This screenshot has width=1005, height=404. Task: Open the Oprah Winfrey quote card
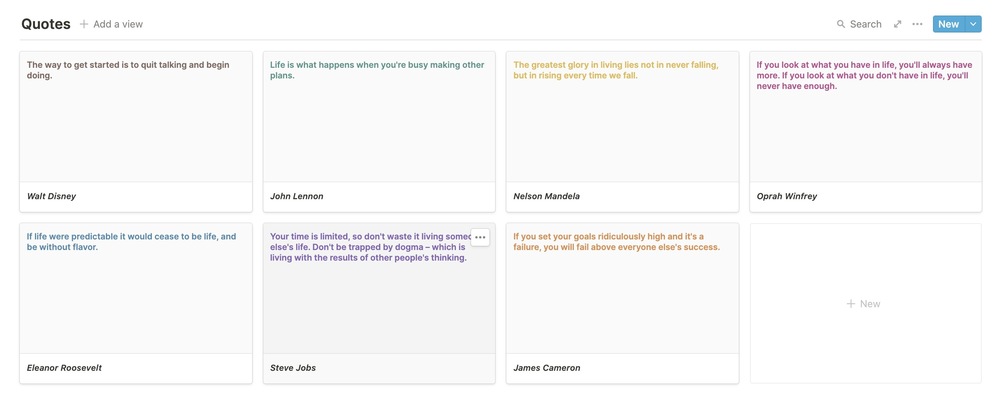(x=865, y=130)
